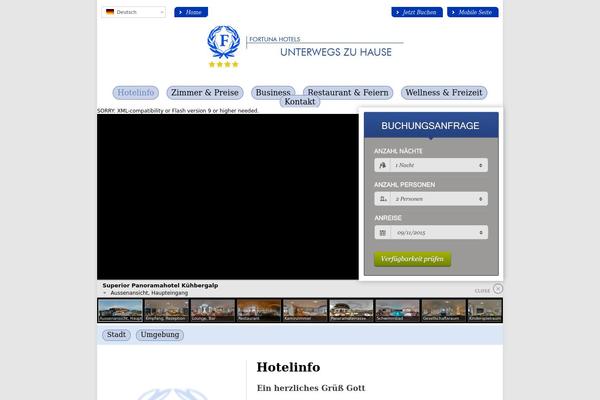Click the BUCHUNGSANFRAGE header
The width and height of the screenshot is (600, 400).
[431, 126]
